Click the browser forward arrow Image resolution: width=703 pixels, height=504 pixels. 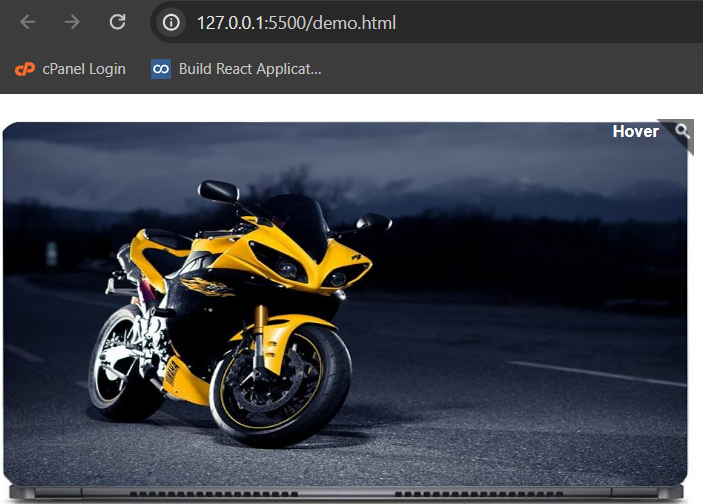coord(72,22)
